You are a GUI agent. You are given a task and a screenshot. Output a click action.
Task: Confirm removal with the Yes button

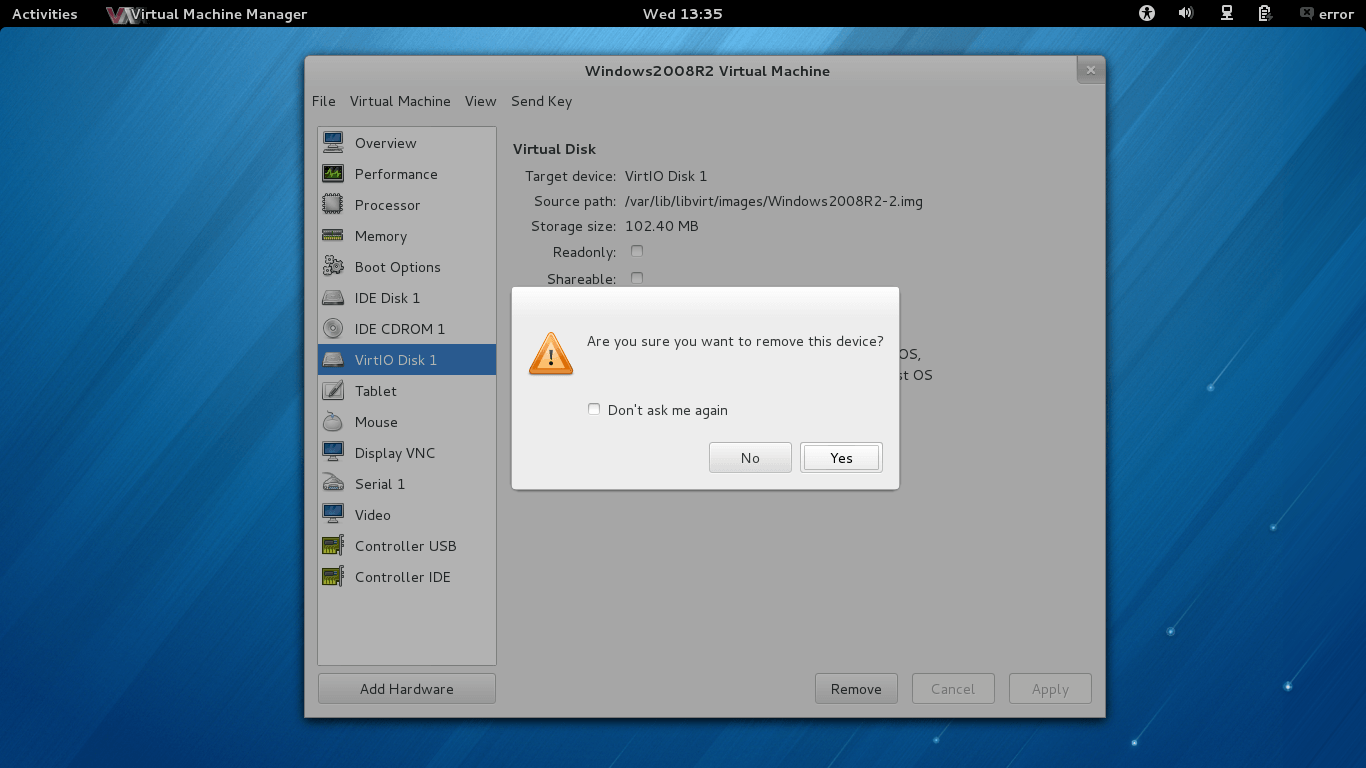pos(841,457)
